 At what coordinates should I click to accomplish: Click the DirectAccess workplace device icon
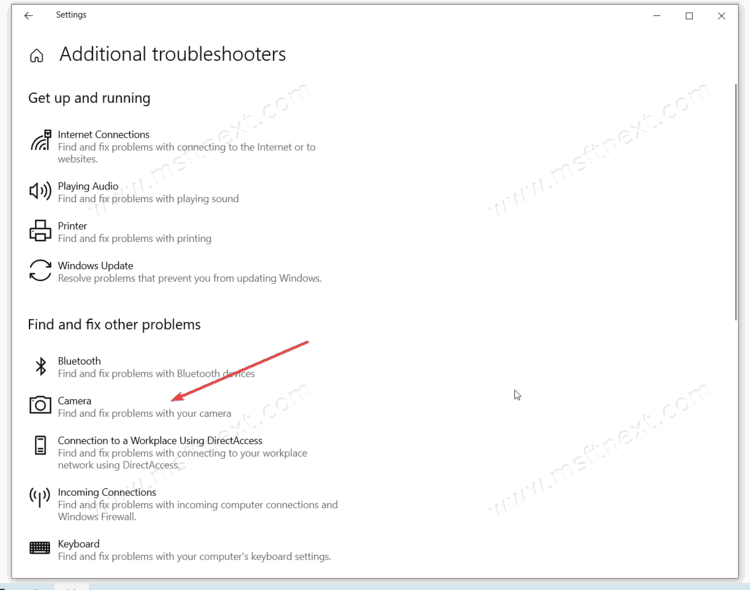pyautogui.click(x=41, y=445)
